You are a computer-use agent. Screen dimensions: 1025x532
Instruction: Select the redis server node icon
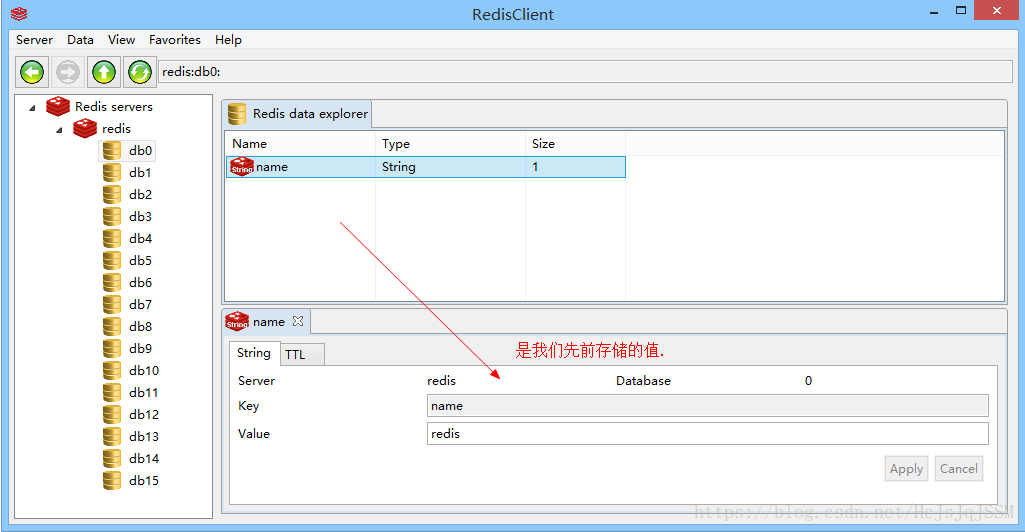84,128
